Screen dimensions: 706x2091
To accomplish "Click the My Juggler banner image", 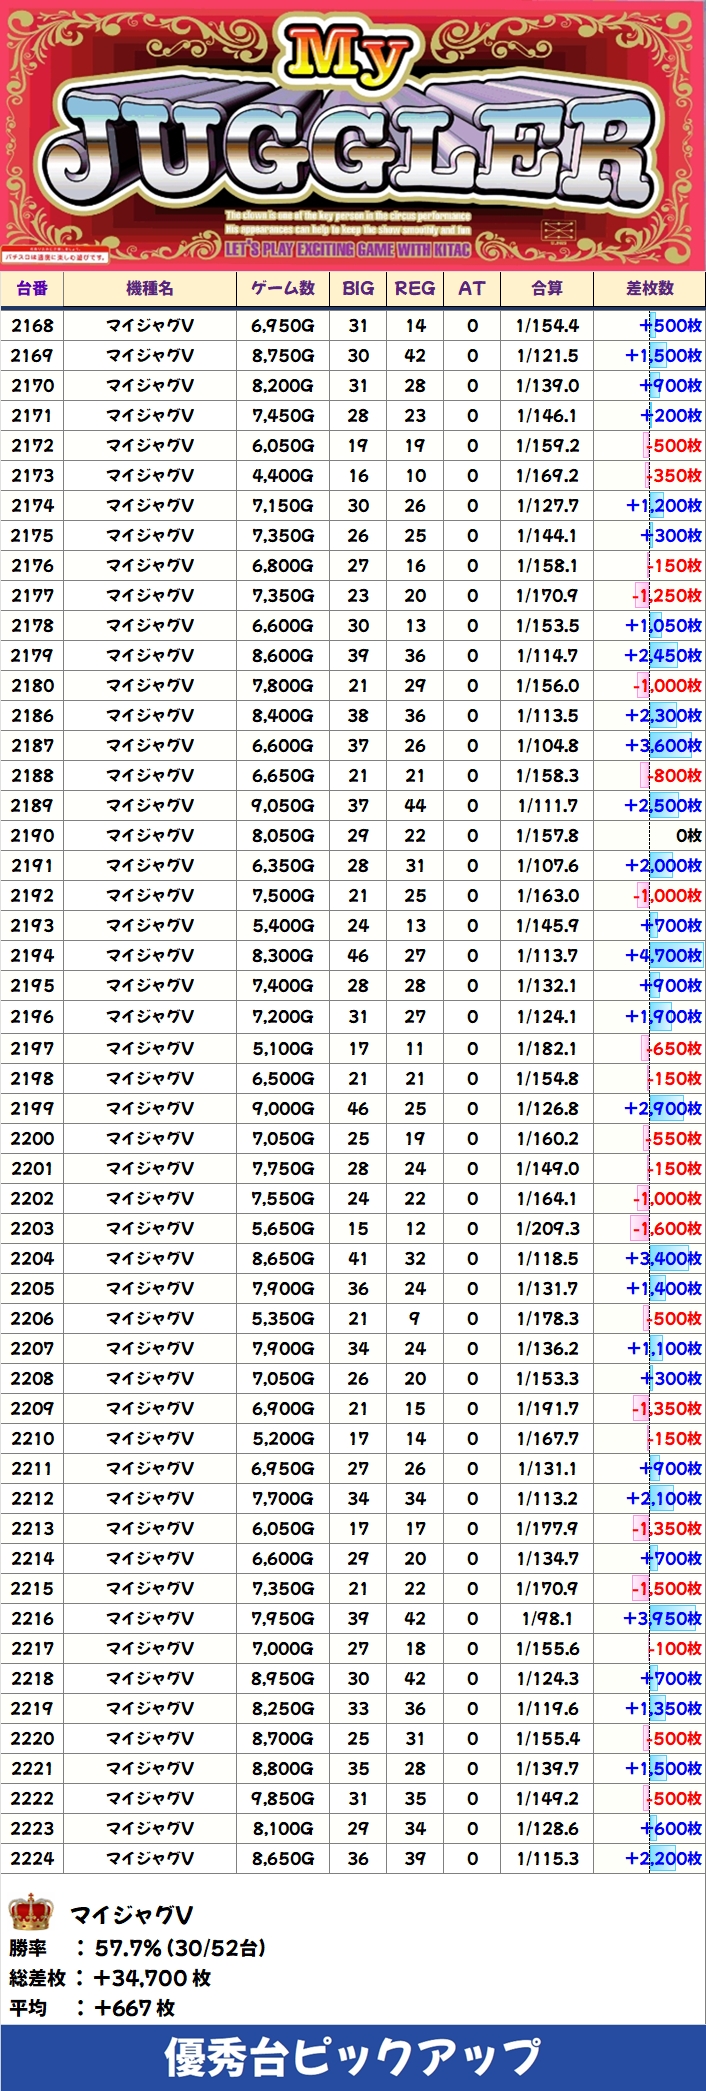I will [x=353, y=135].
